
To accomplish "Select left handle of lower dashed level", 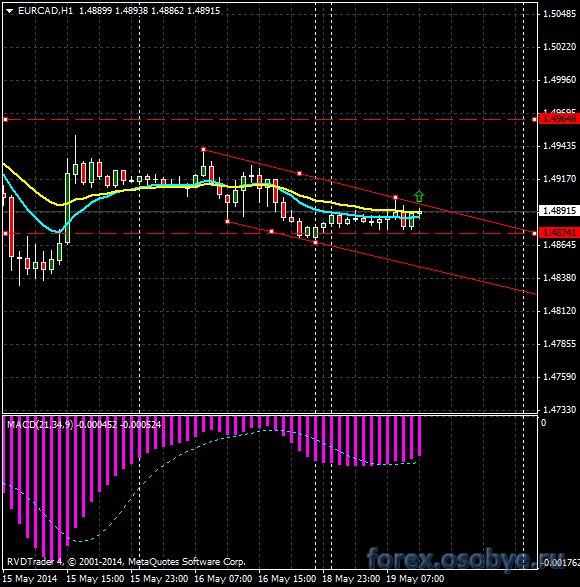I will coord(5,233).
